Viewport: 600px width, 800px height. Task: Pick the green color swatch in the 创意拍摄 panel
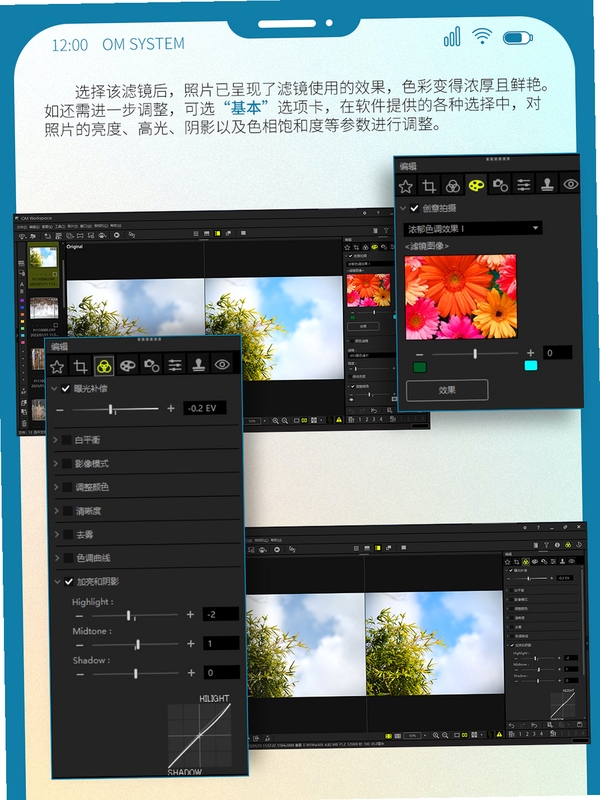pyautogui.click(x=419, y=367)
